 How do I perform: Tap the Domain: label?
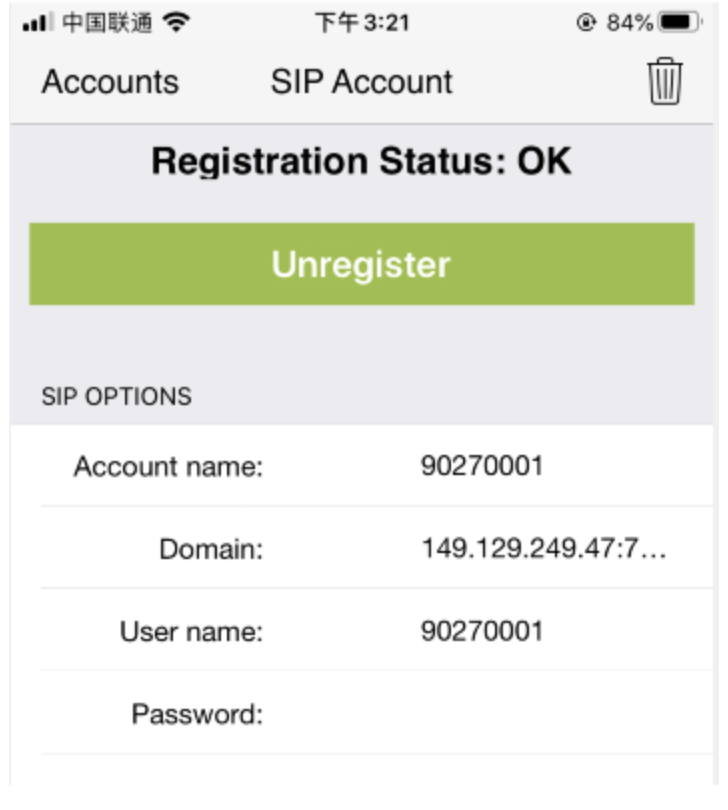pos(211,549)
